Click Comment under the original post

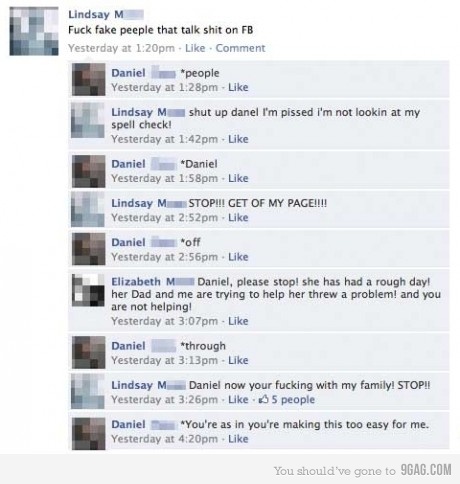point(240,48)
